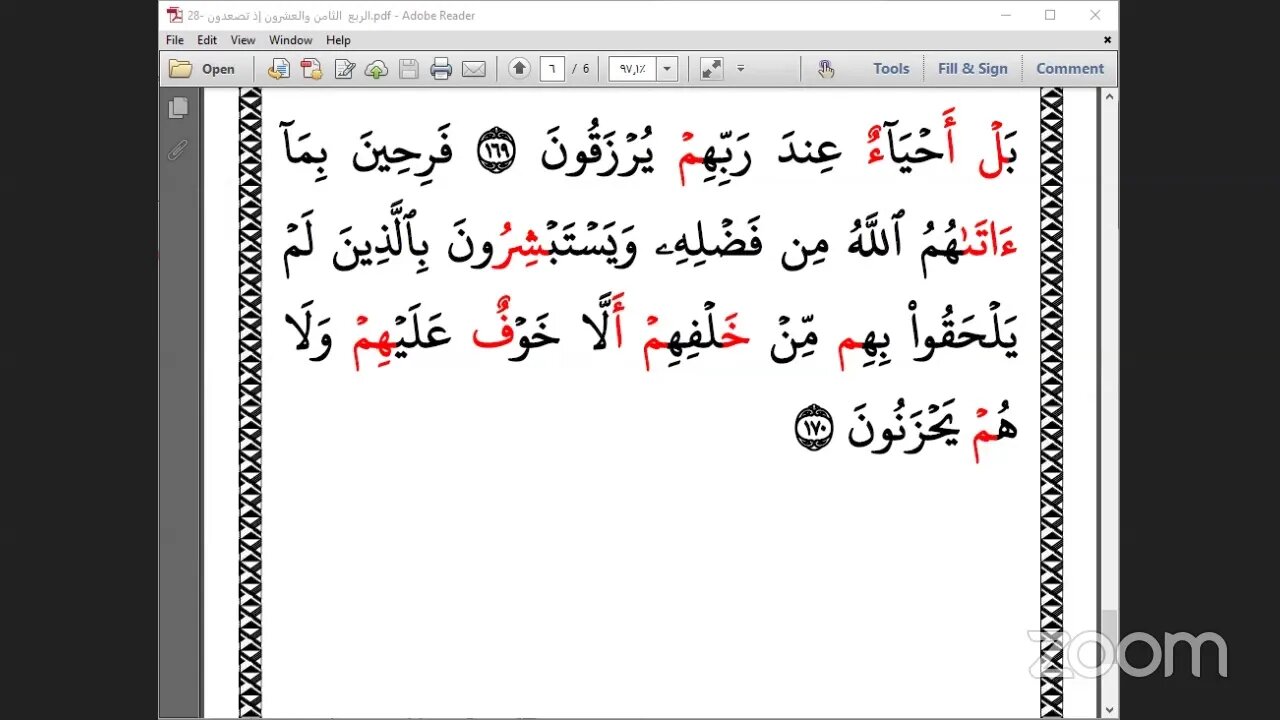The image size is (1280, 720).
Task: Click the Save floppy disk icon
Action: point(409,69)
